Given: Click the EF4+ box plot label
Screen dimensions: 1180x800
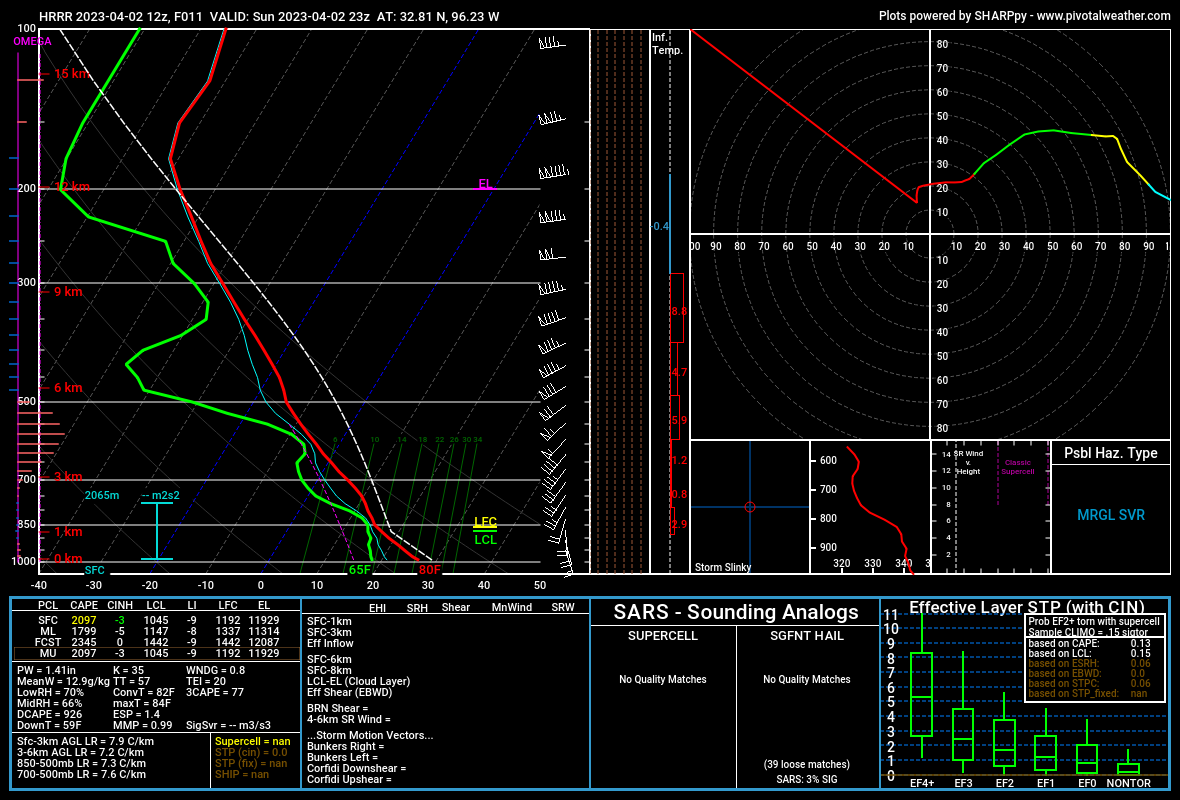Looking at the screenshot, I should click(922, 783).
